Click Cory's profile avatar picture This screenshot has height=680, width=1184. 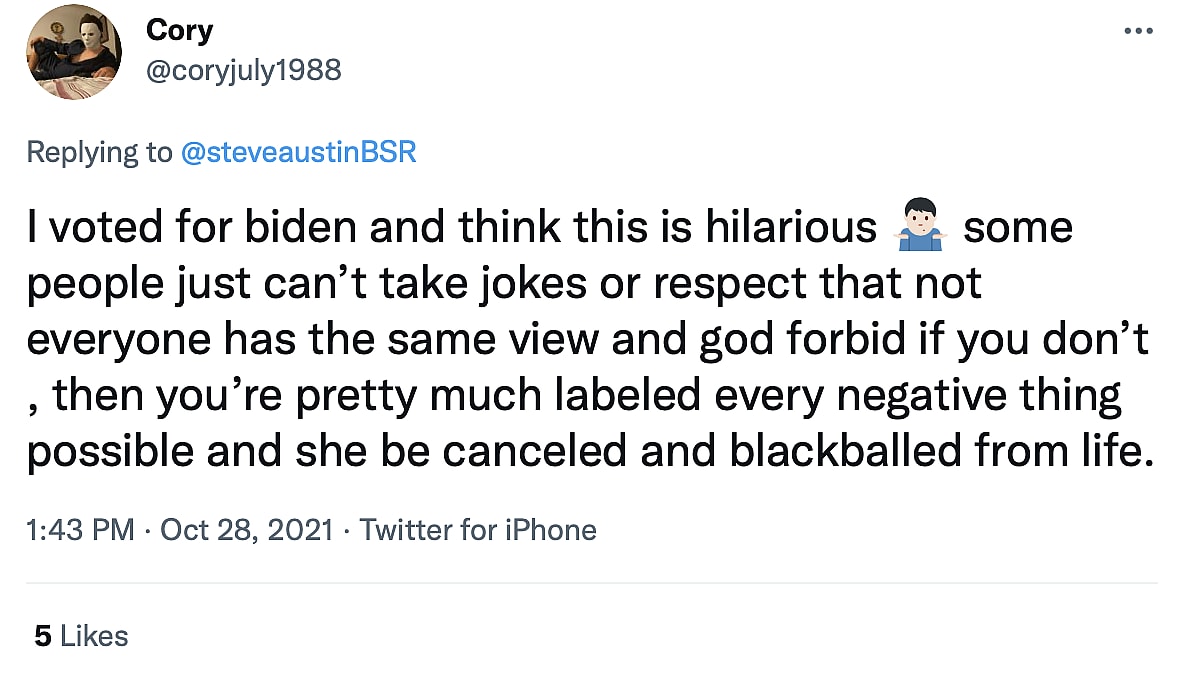(74, 50)
